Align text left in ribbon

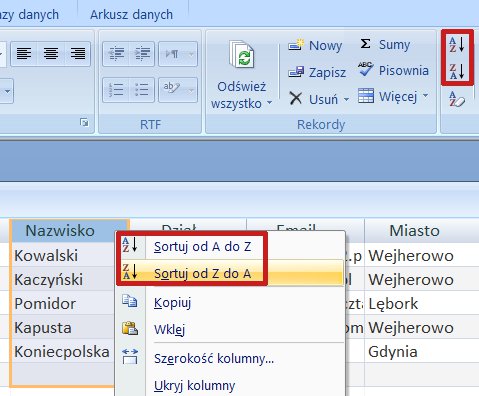click(x=24, y=53)
